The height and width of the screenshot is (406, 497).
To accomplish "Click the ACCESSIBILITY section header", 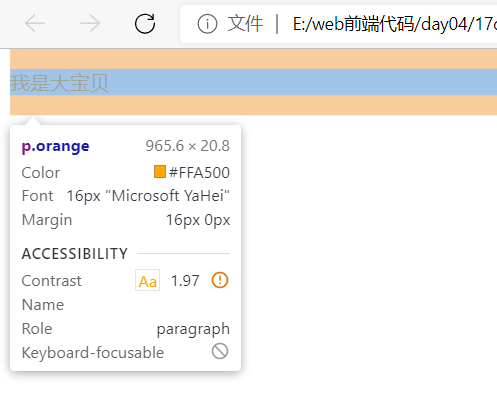I will [75, 254].
